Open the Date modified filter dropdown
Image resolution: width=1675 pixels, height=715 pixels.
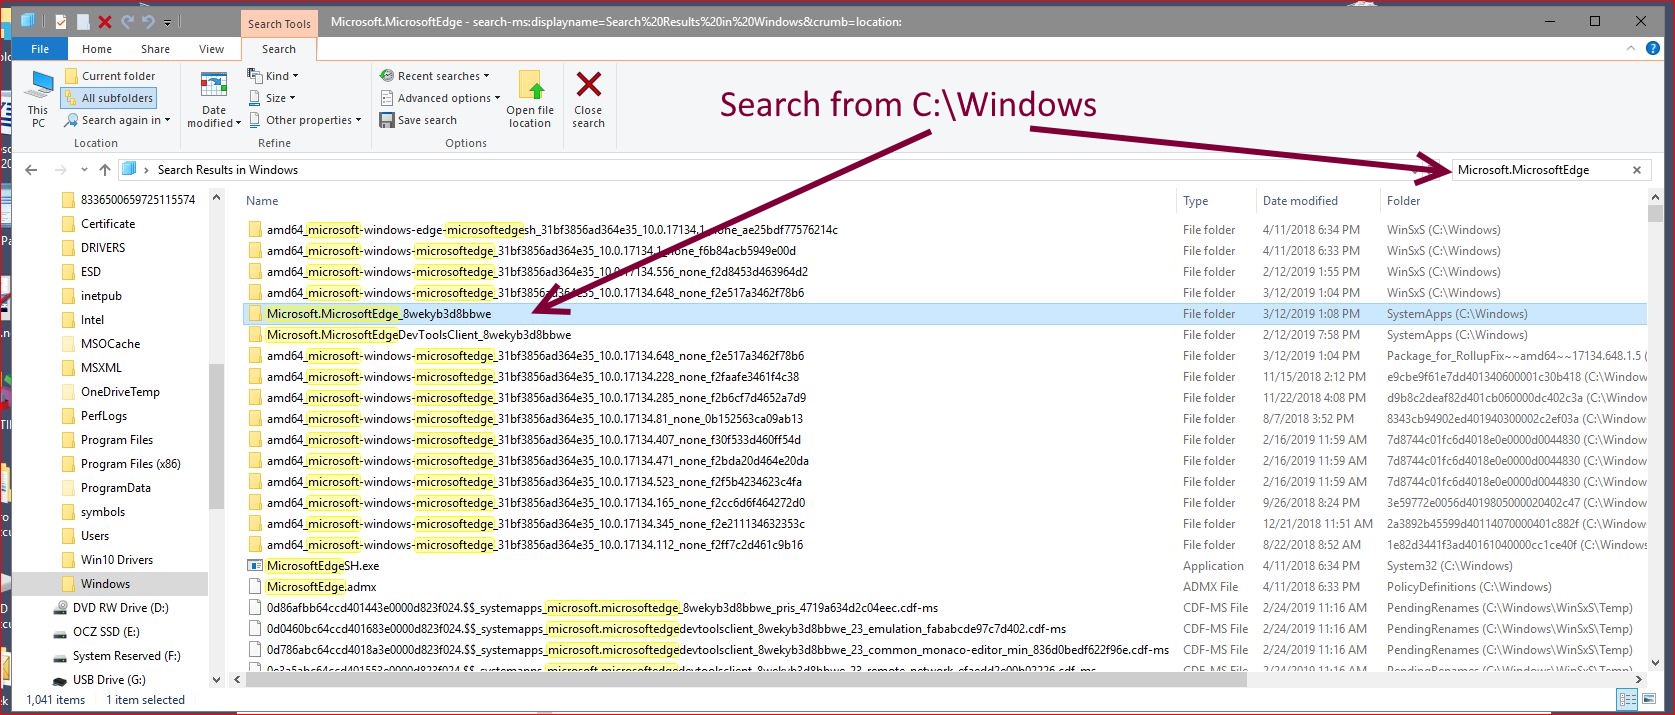(x=214, y=99)
